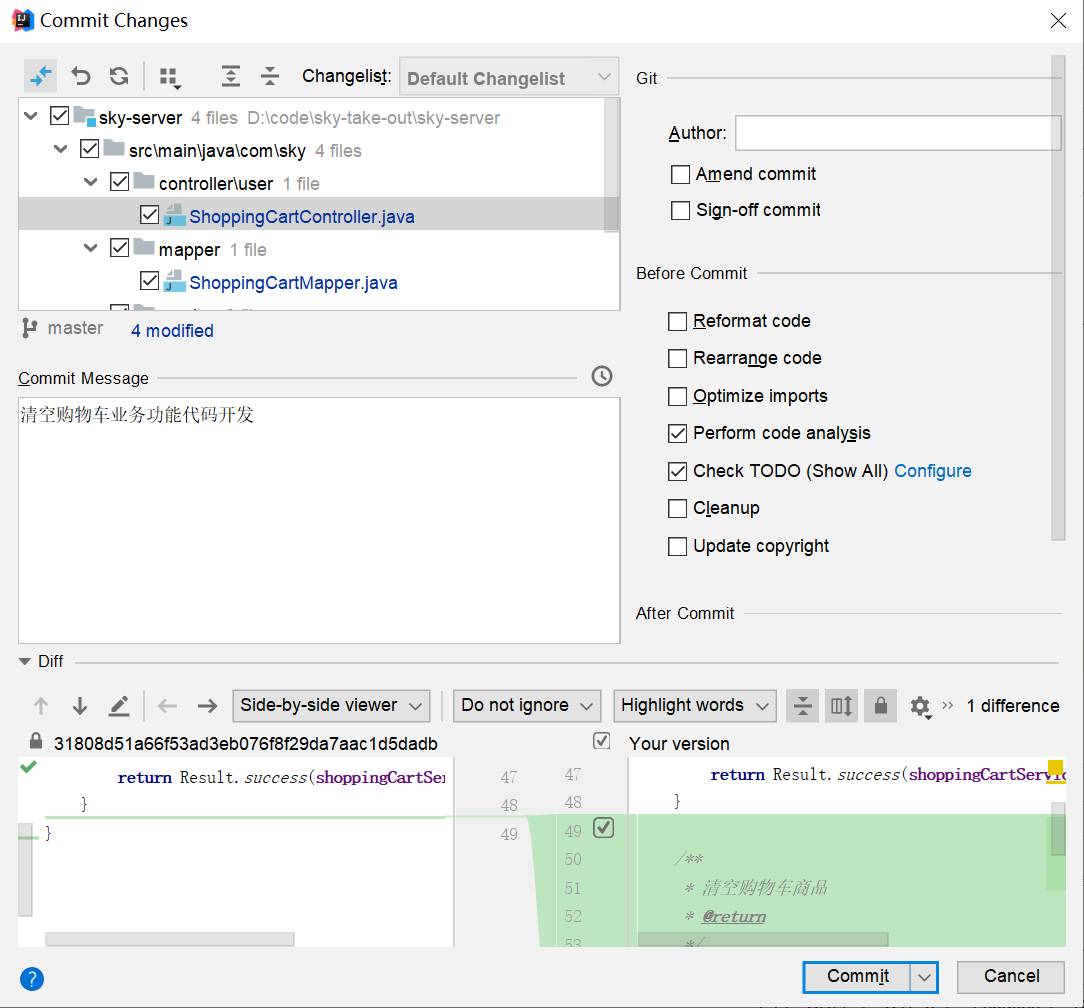Select ShoppingCartController.java file row
The image size is (1084, 1008).
pyautogui.click(x=311, y=214)
